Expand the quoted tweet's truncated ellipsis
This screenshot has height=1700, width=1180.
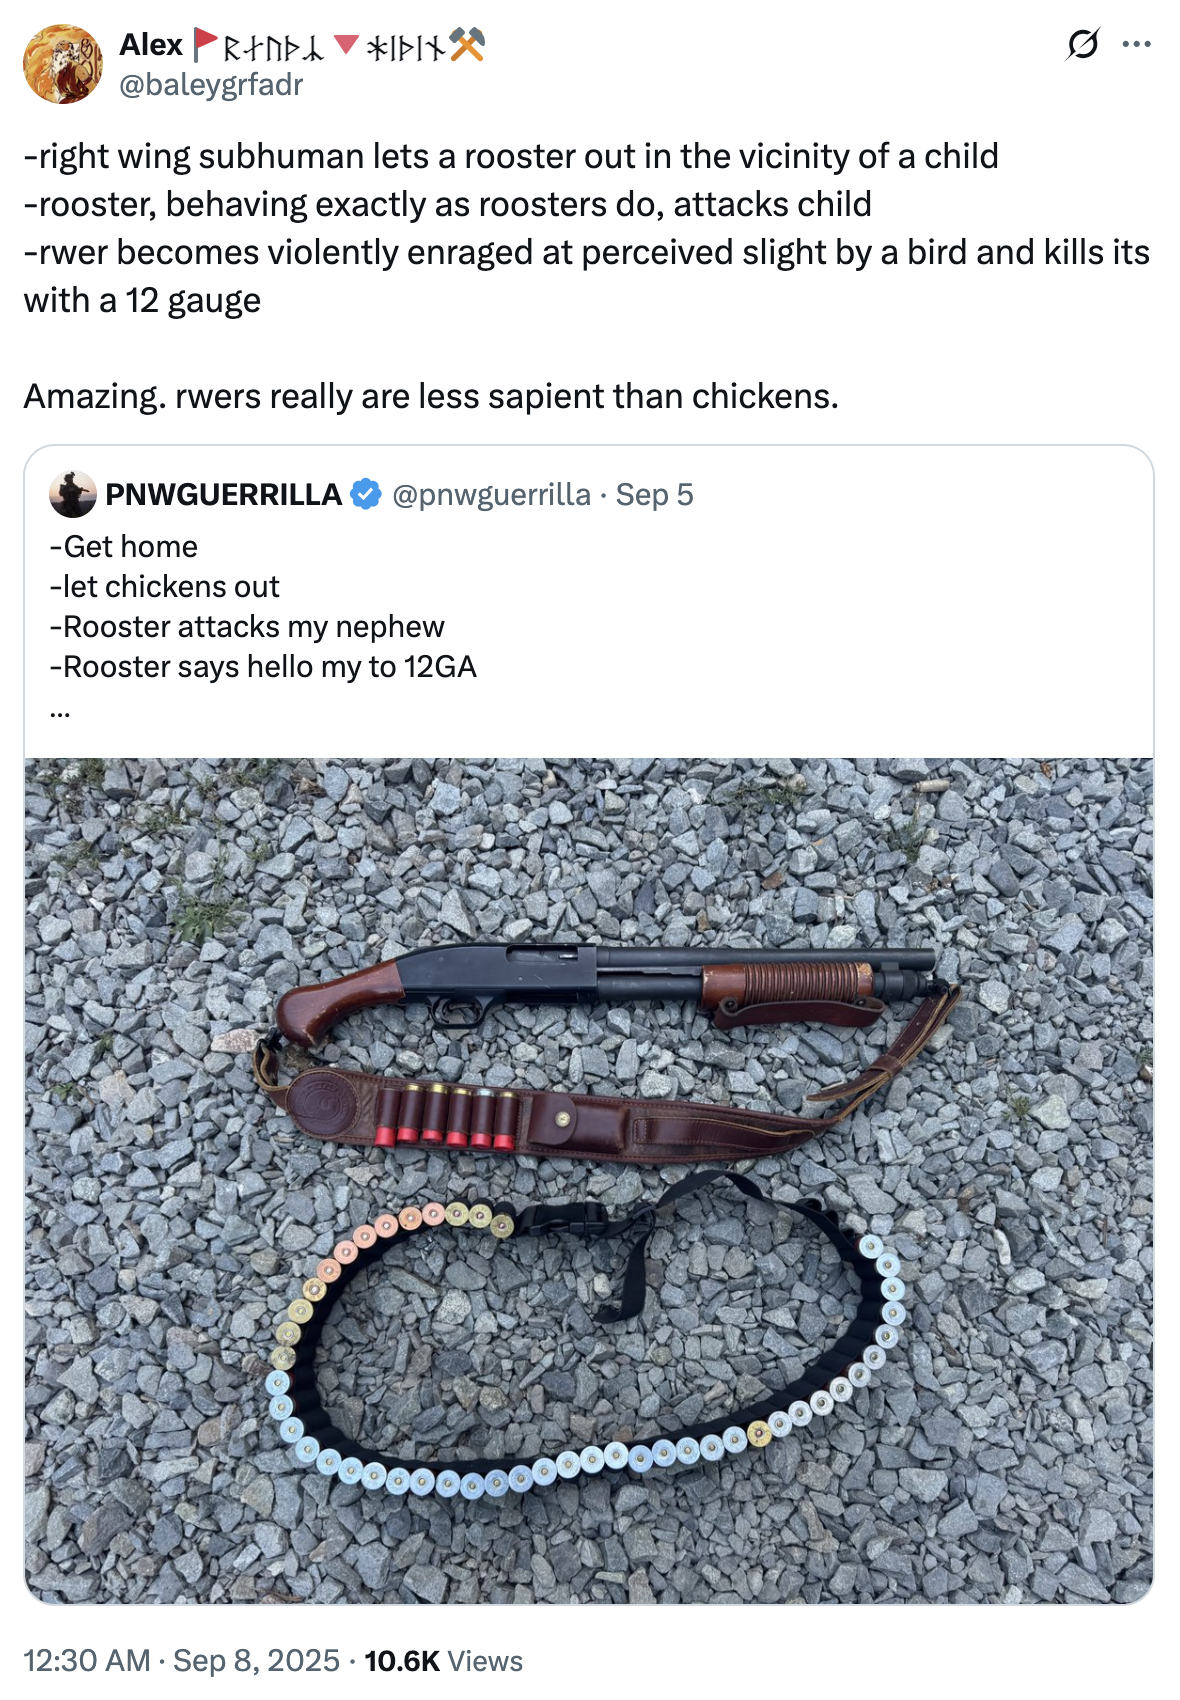point(60,713)
